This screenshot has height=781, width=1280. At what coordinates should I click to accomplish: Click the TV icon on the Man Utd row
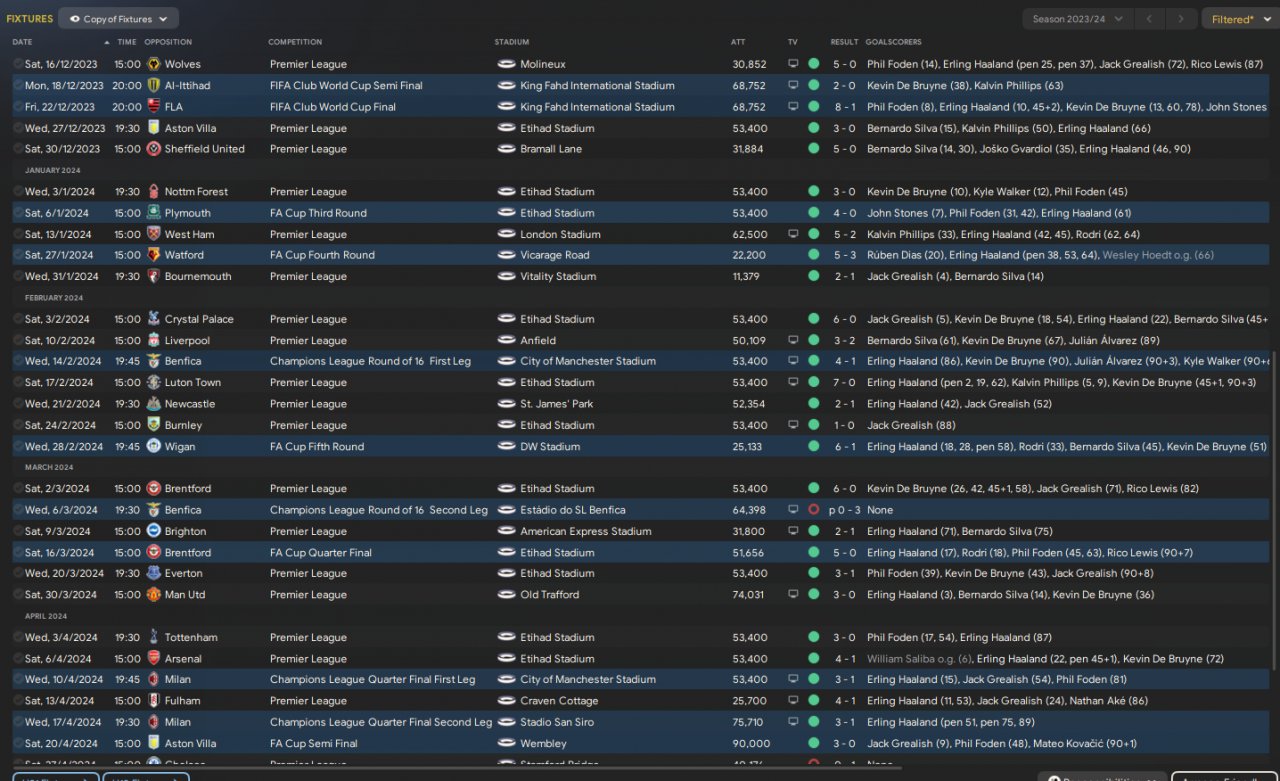[x=793, y=595]
